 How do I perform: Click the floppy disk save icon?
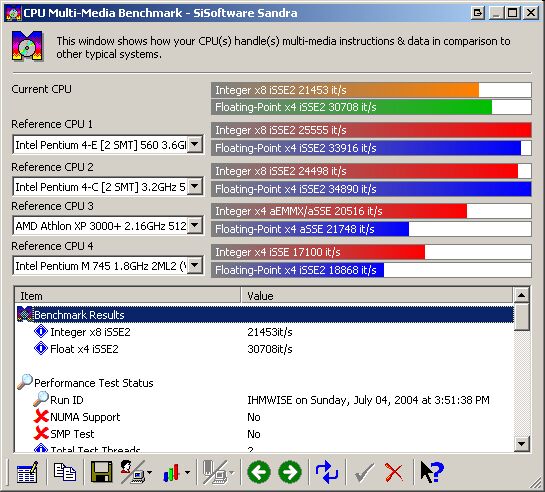click(101, 472)
